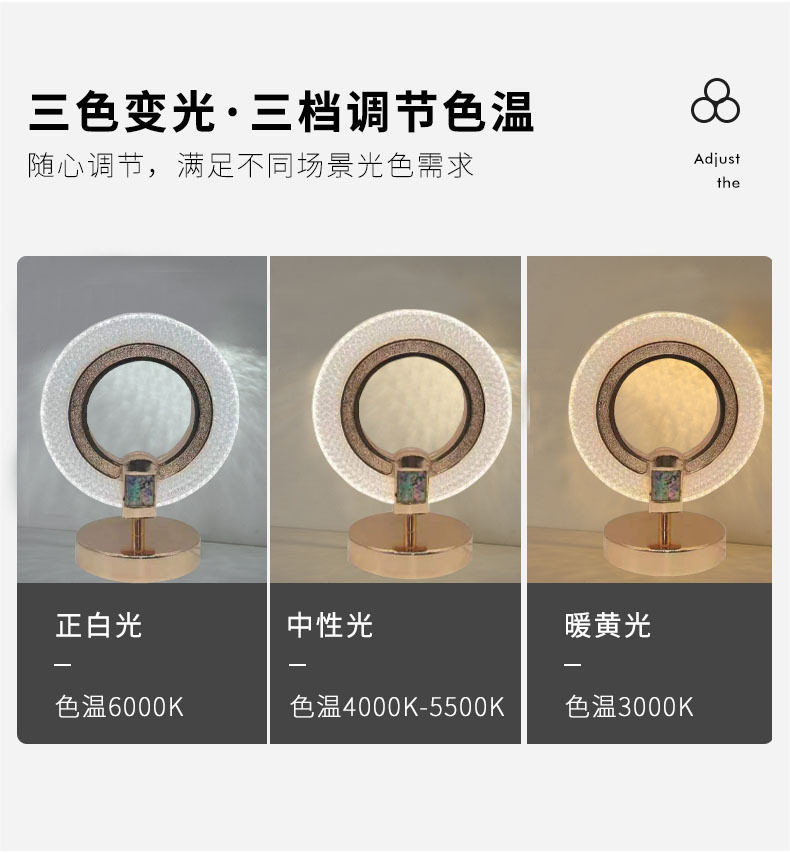
Task: Click the 色温6000K text
Action: tap(119, 707)
